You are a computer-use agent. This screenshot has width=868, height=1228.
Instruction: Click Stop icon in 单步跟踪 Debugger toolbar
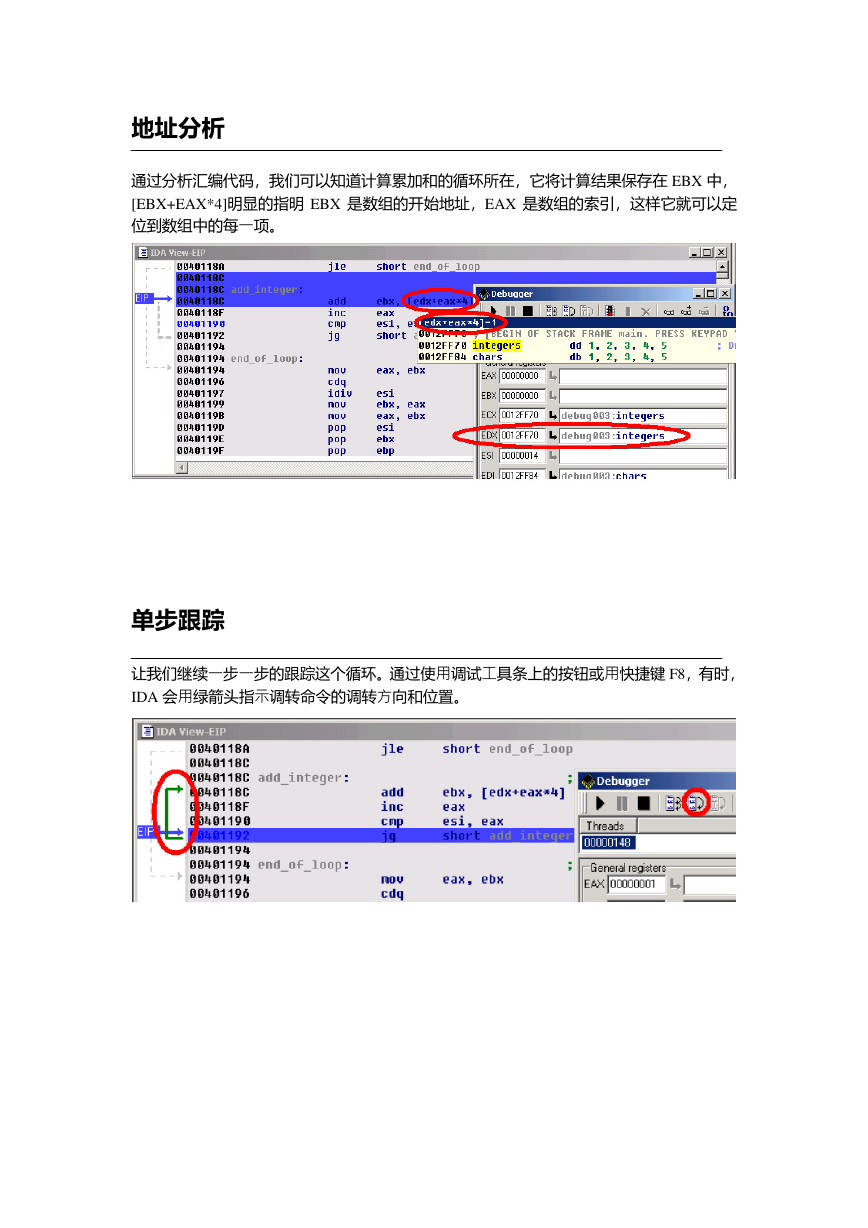[643, 803]
